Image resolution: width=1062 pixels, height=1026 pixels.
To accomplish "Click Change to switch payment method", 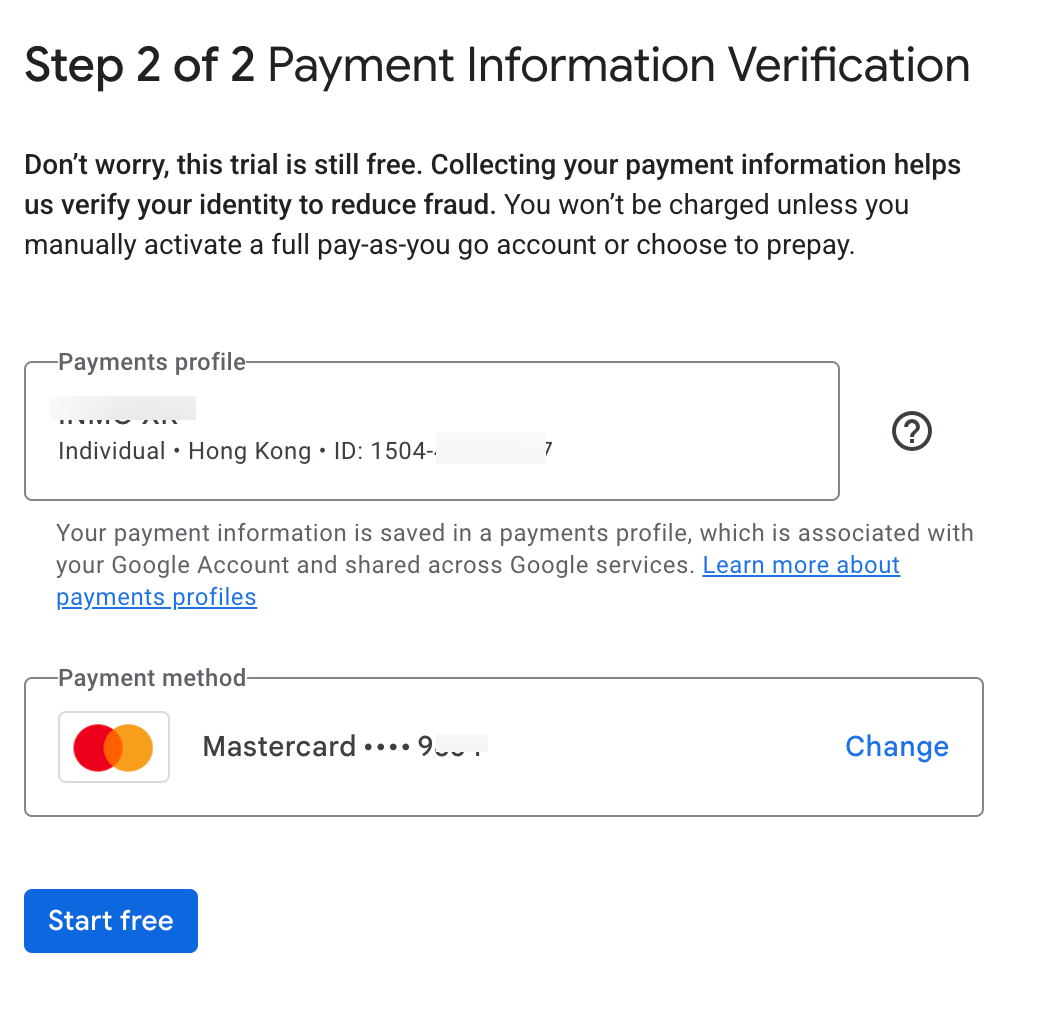I will click(896, 747).
